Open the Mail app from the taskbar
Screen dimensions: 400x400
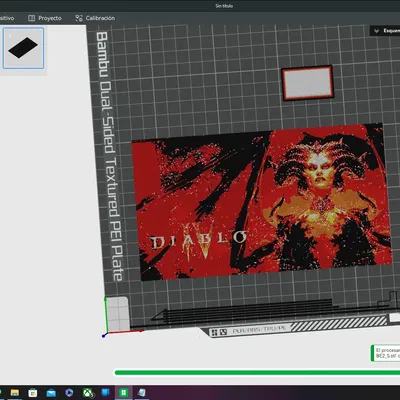click(51, 393)
